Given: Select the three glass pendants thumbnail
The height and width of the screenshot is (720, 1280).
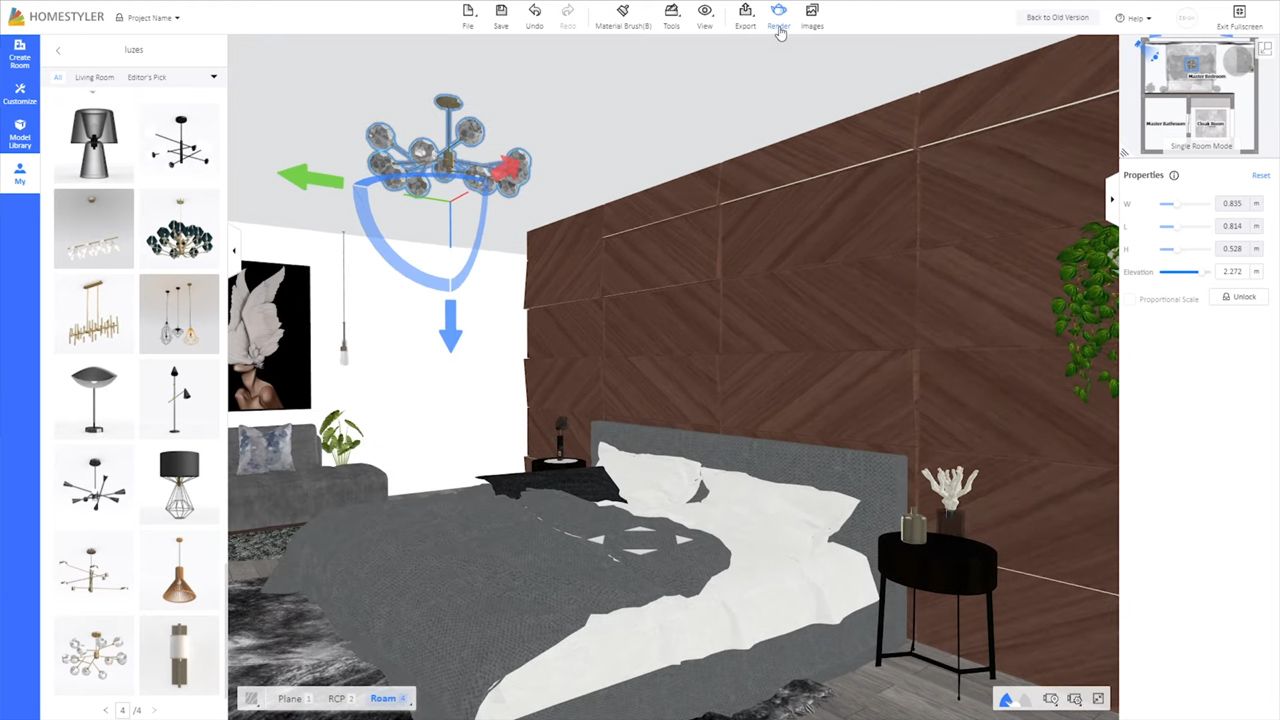Looking at the screenshot, I should (179, 313).
